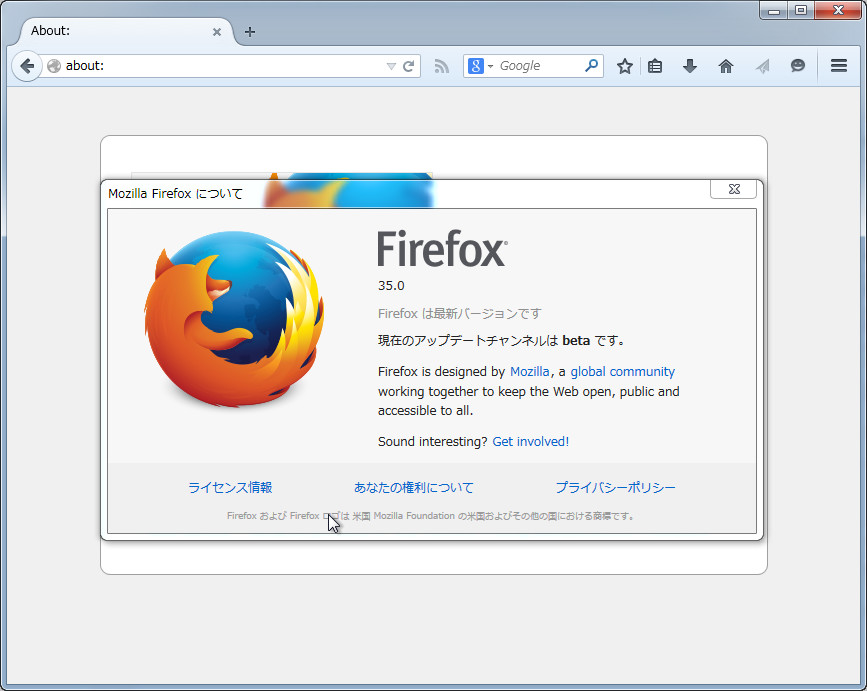Click the back navigation arrow
The image size is (867, 691).
27,65
